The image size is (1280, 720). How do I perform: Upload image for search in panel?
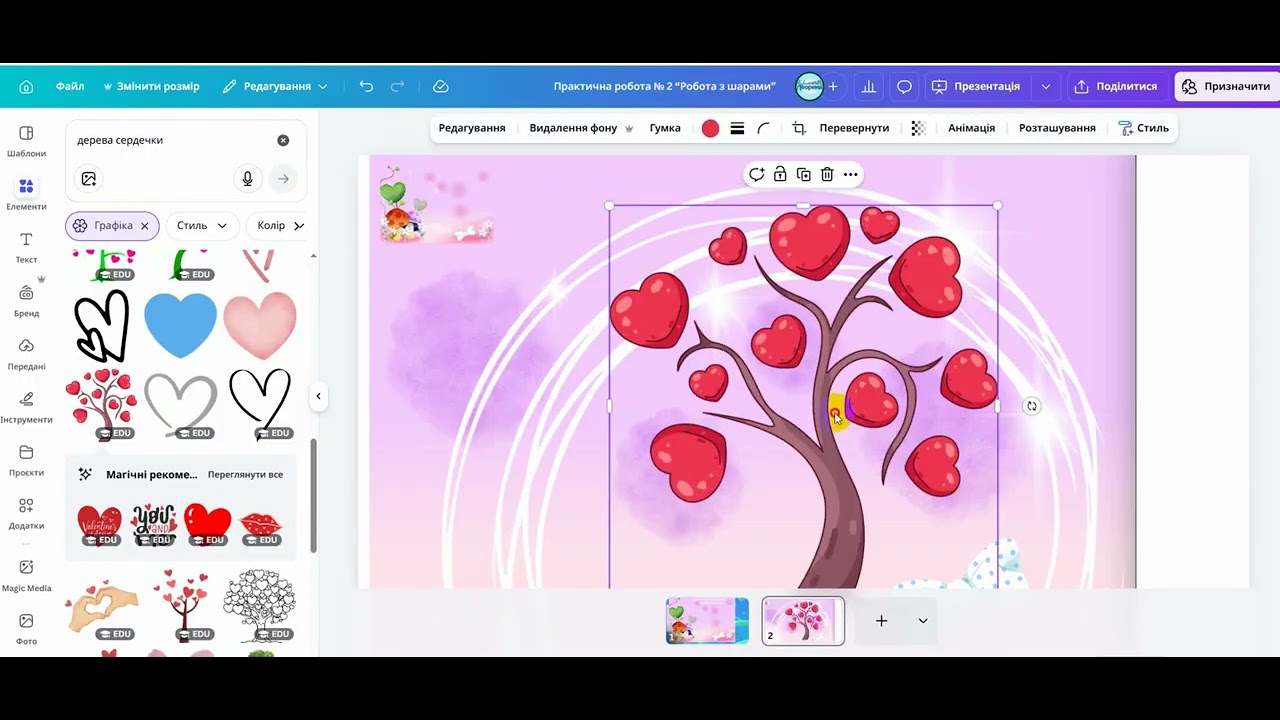pos(89,179)
